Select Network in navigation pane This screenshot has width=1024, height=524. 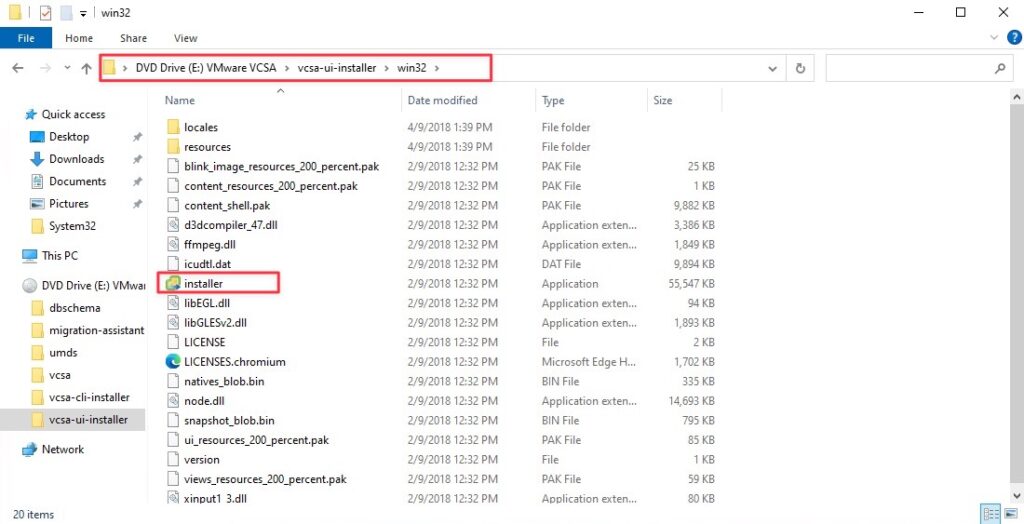point(63,450)
